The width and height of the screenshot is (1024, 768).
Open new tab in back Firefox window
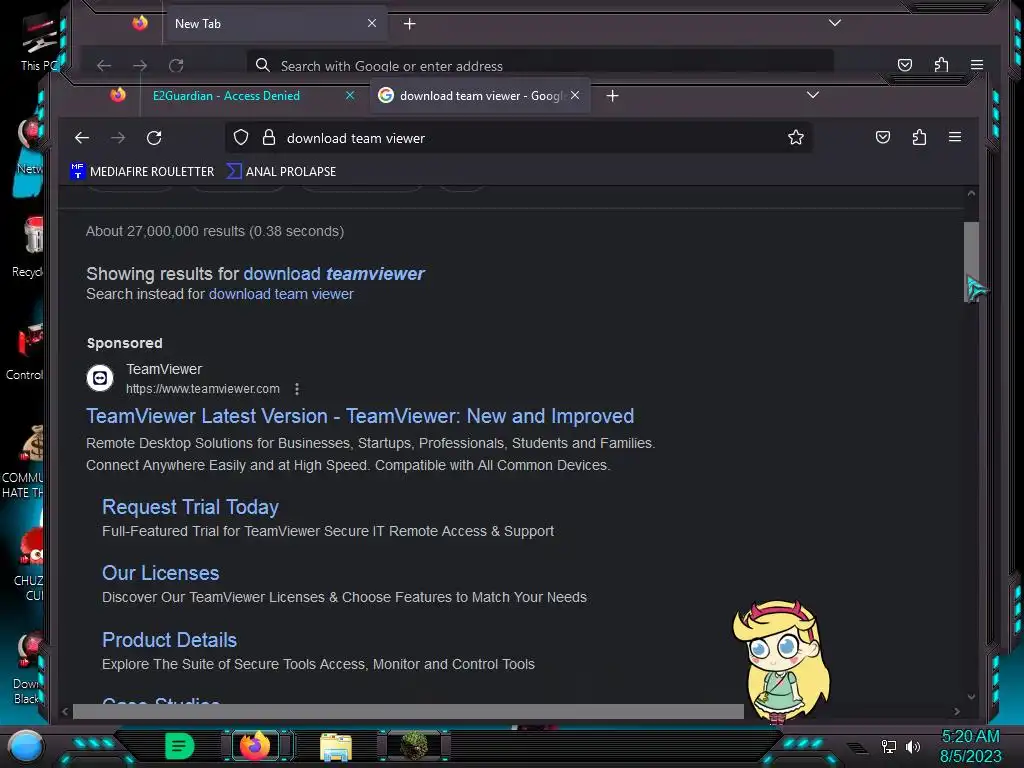click(409, 24)
